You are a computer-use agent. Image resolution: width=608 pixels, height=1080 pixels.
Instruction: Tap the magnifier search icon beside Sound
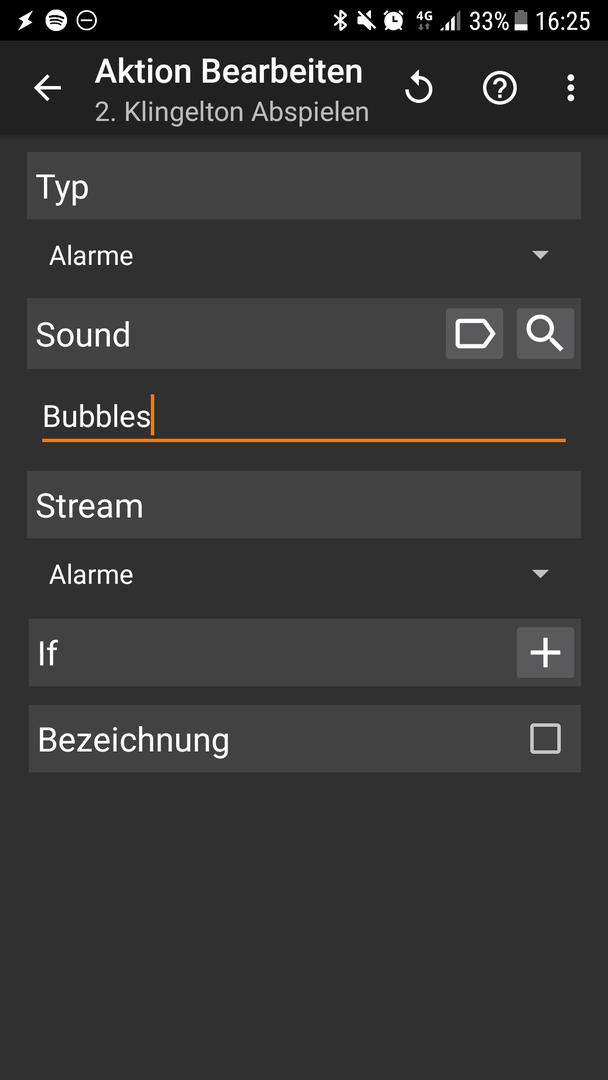tap(545, 334)
